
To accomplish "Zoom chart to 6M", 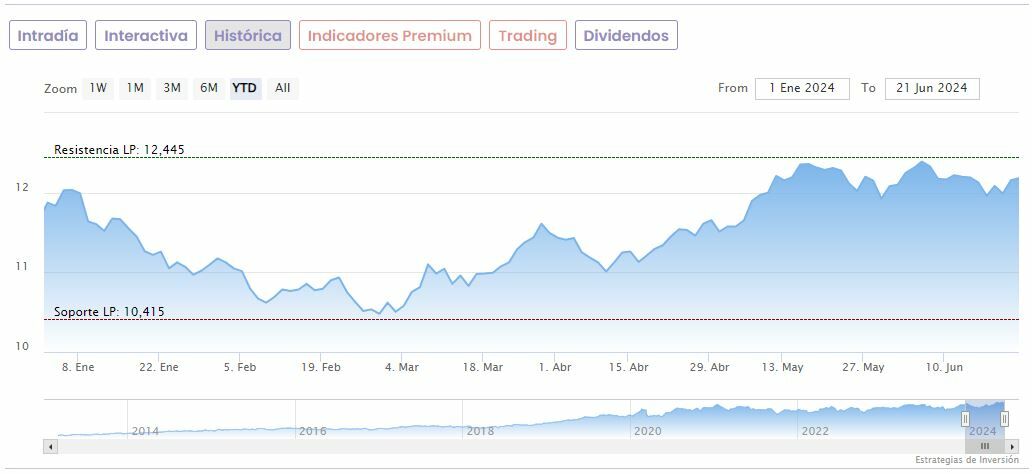I will click(x=209, y=88).
